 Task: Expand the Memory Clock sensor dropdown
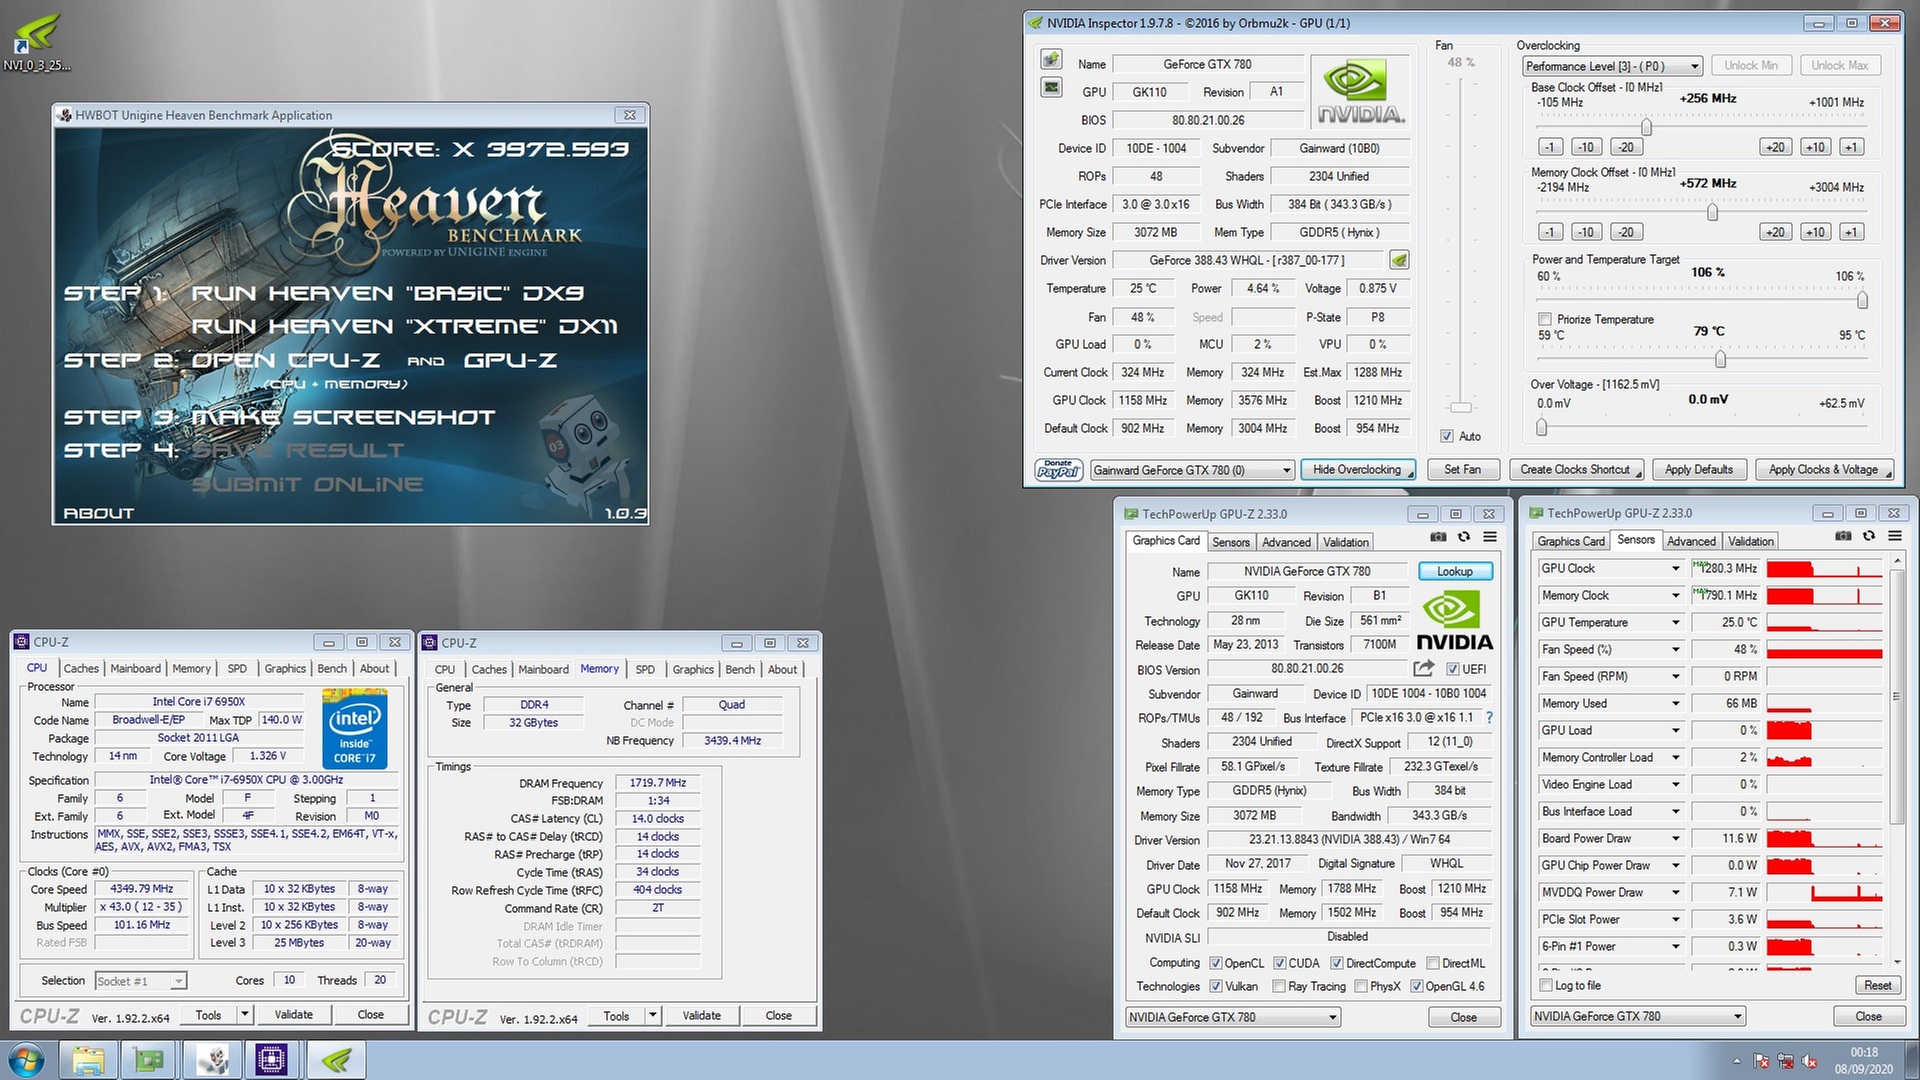pos(1676,595)
